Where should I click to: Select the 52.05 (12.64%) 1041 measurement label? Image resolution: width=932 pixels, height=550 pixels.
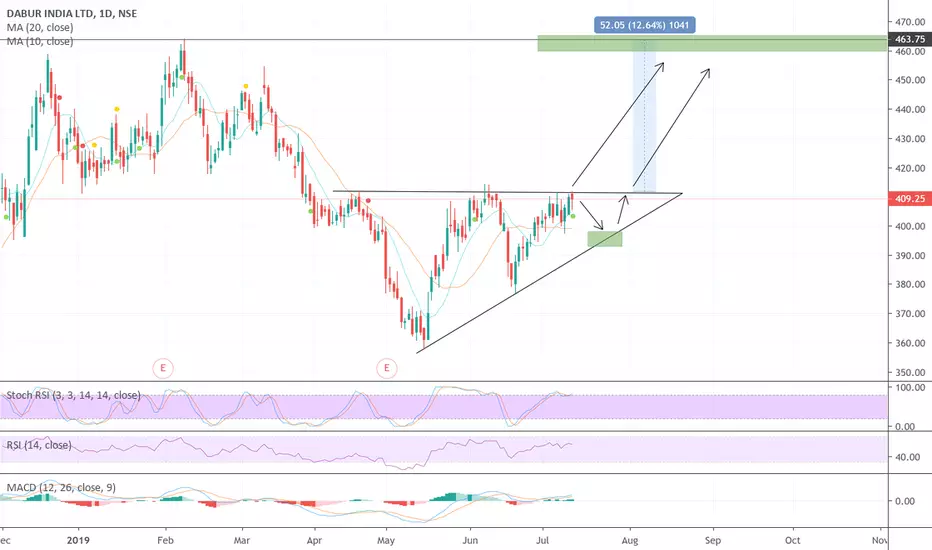pos(644,25)
